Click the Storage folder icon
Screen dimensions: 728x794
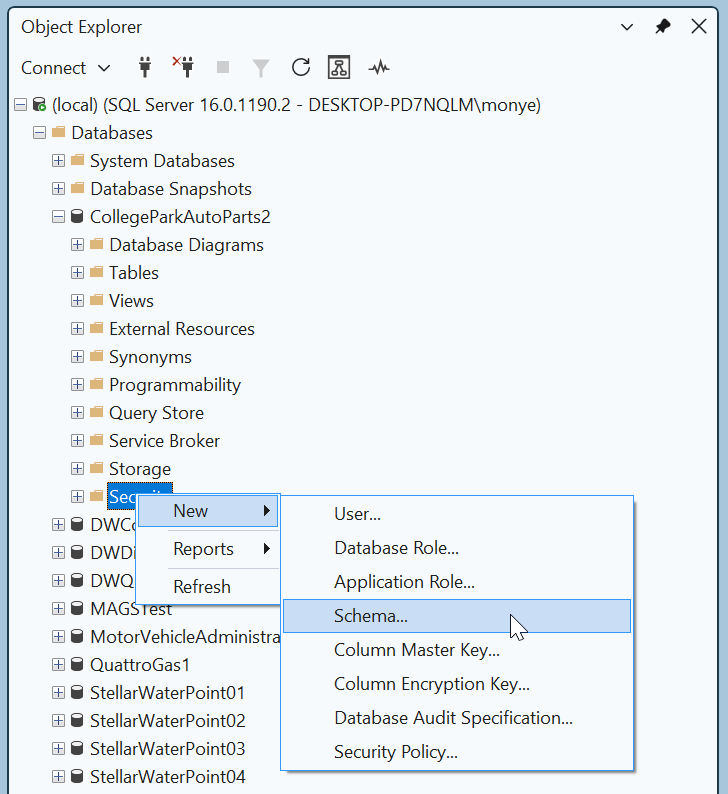click(x=96, y=468)
